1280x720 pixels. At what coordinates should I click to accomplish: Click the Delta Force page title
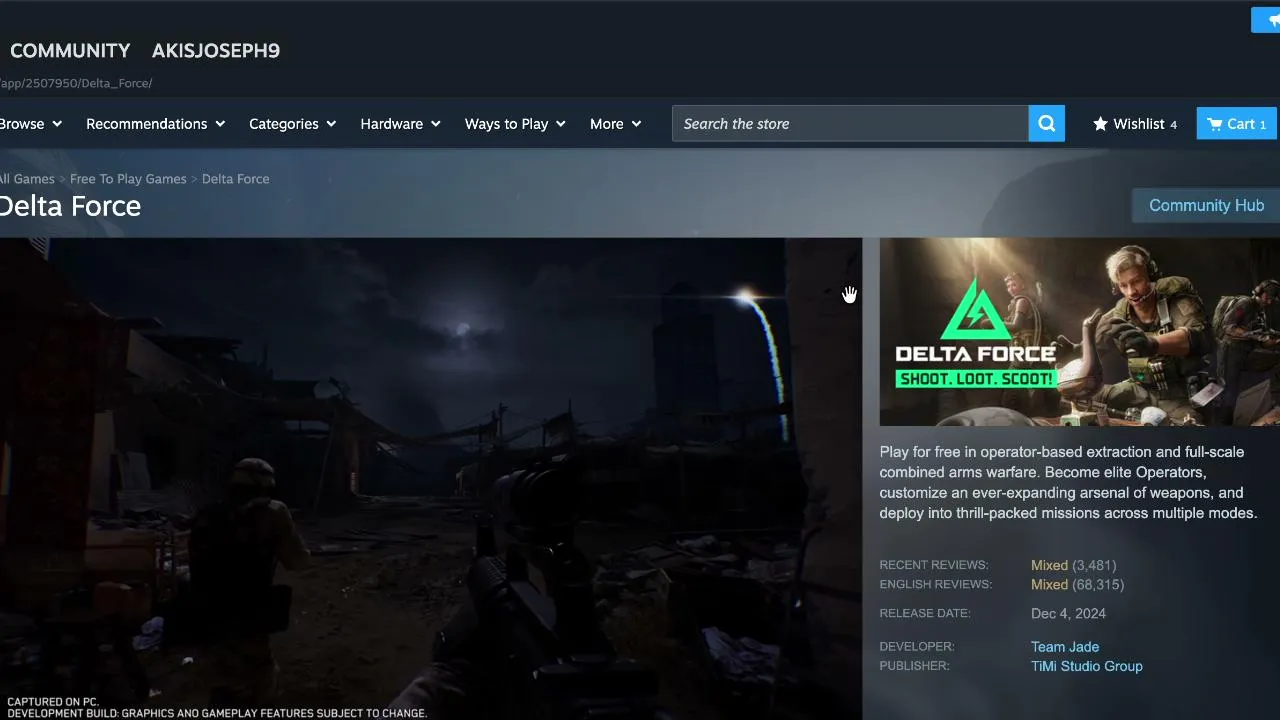tap(70, 206)
